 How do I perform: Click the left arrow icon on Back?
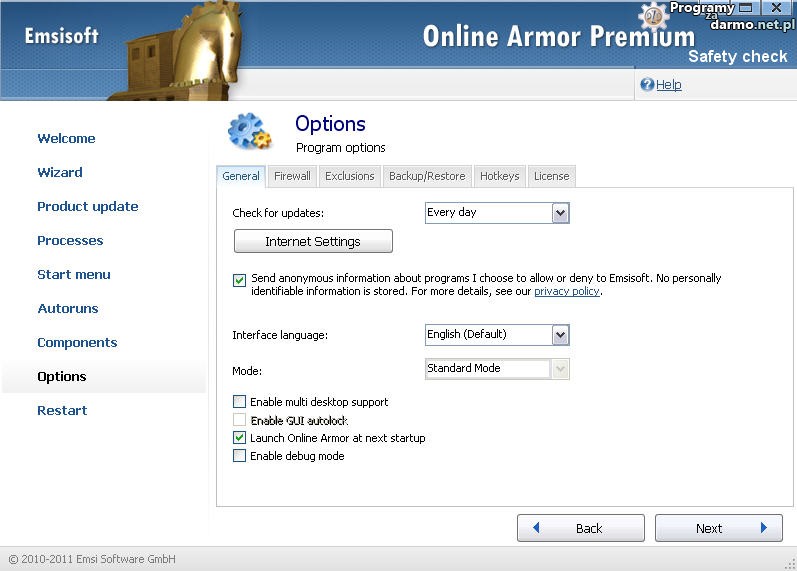click(x=536, y=528)
